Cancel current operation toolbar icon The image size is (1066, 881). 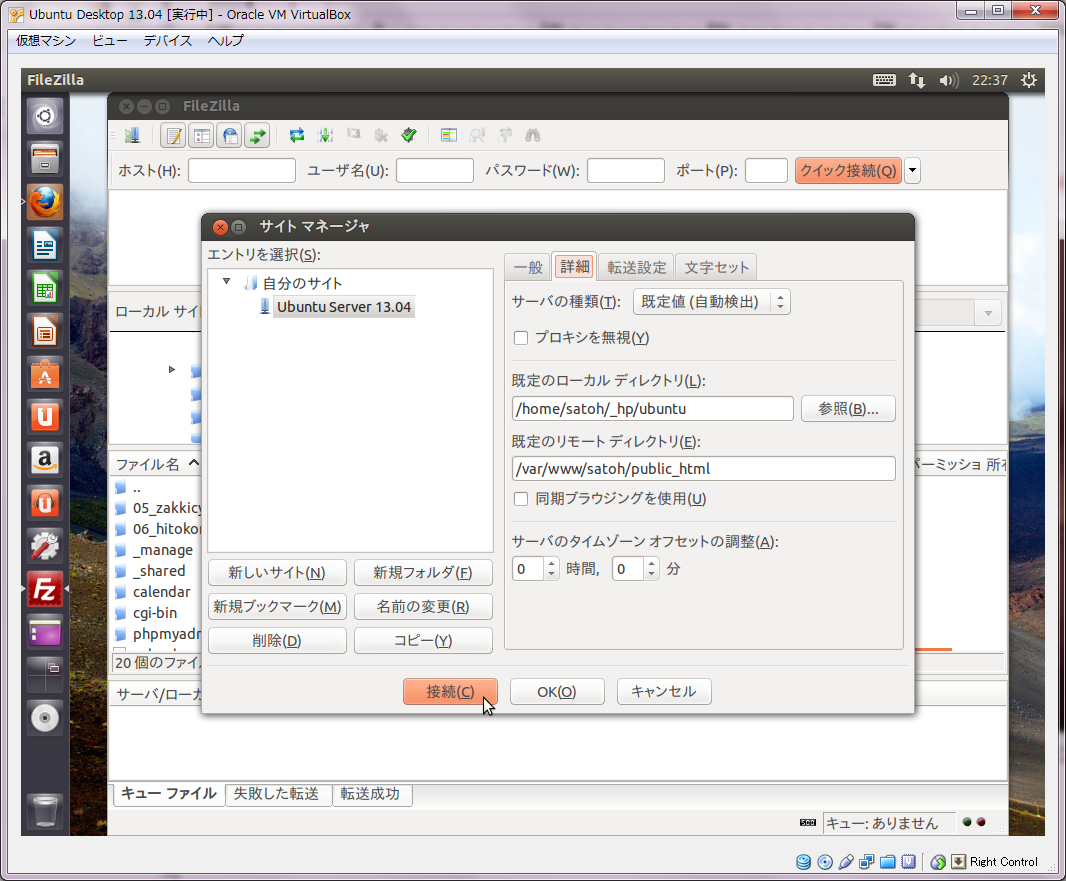click(x=354, y=135)
